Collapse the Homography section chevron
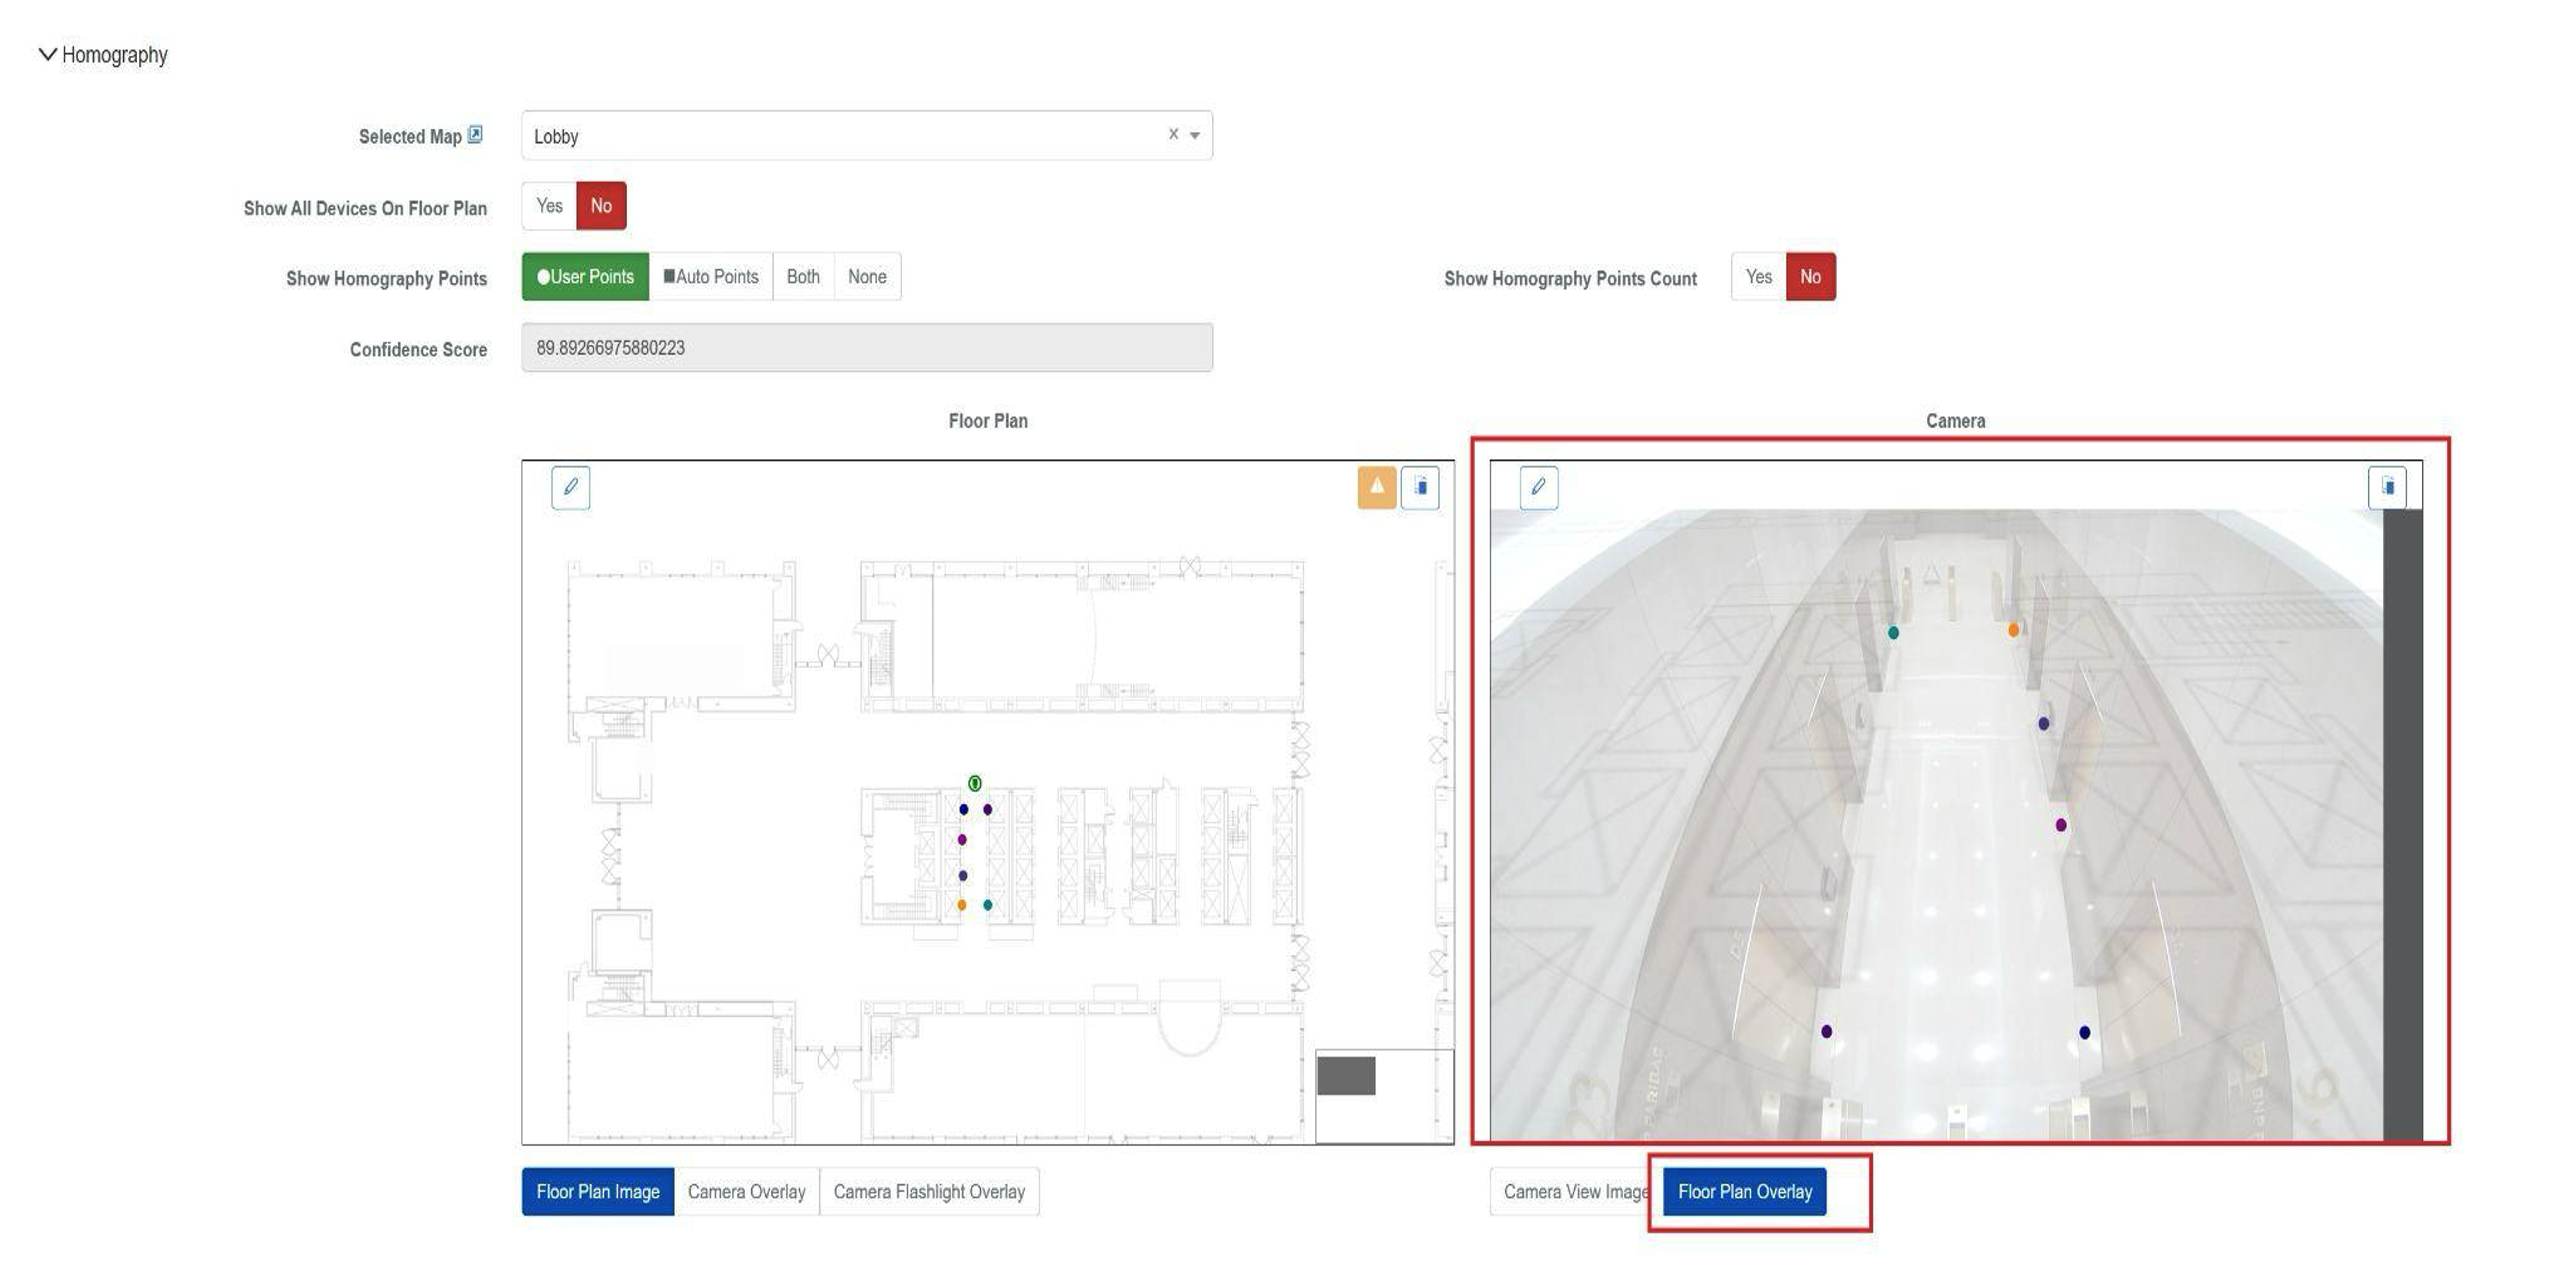 [47, 54]
